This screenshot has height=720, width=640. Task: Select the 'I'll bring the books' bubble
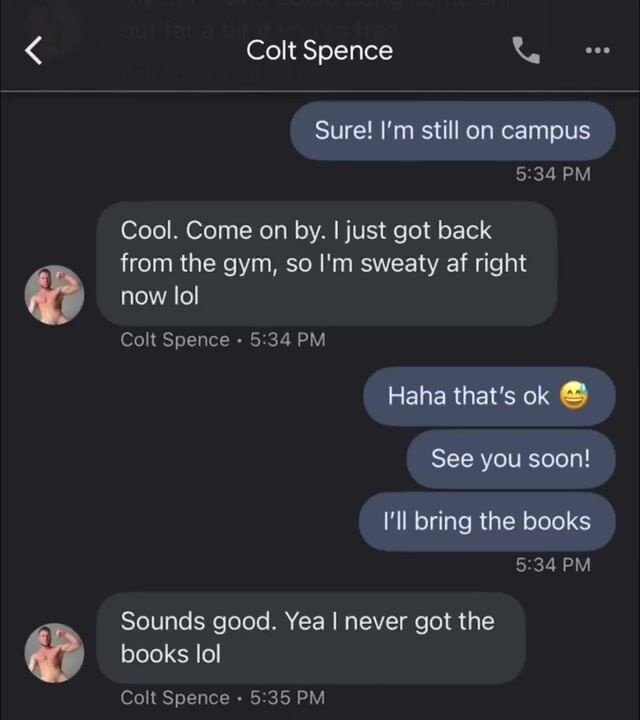(487, 522)
